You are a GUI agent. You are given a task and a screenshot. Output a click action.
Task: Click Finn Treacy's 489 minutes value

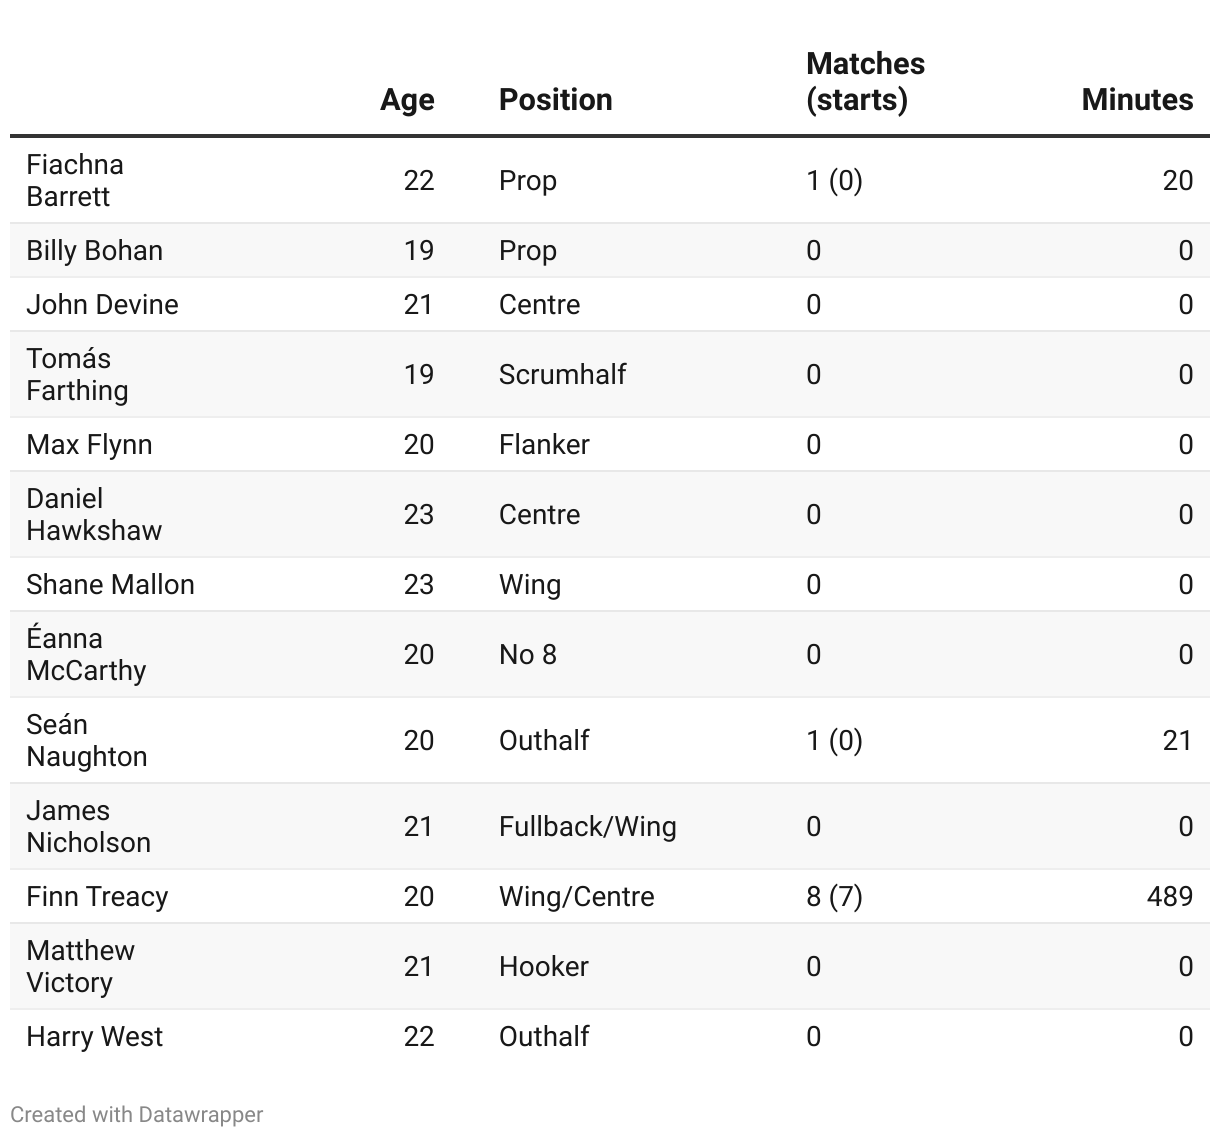pyautogui.click(x=1169, y=896)
